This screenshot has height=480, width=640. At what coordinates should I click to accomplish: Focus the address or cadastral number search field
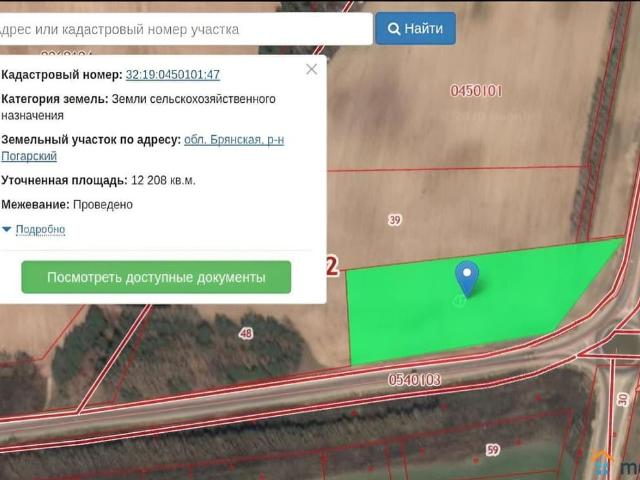(x=186, y=29)
